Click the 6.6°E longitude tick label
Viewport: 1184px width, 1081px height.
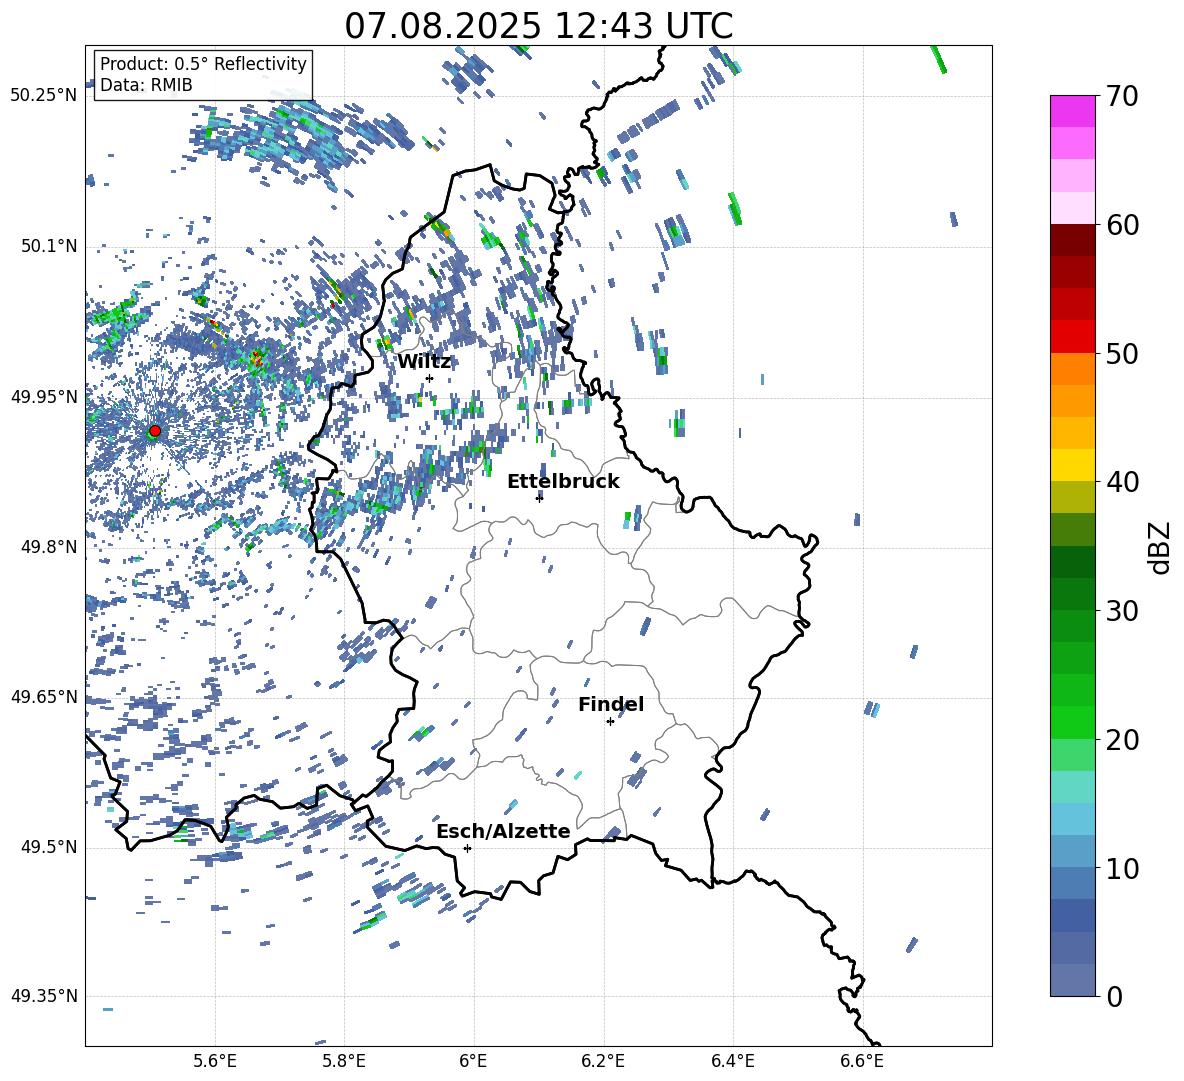coord(862,1061)
